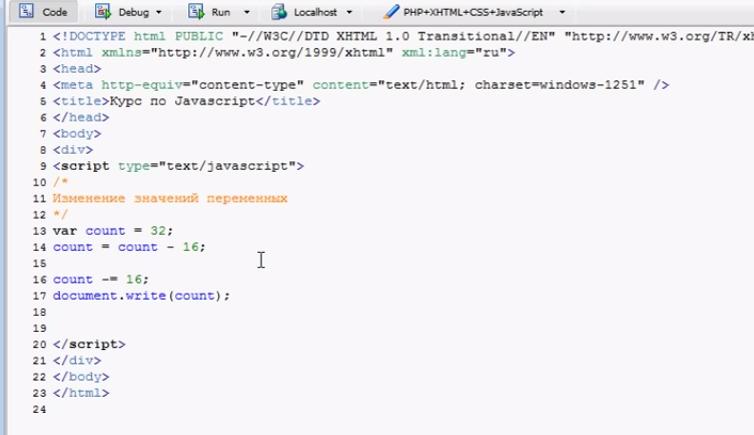Click 'var count = 32;' line
The width and height of the screenshot is (754, 435).
(113, 231)
